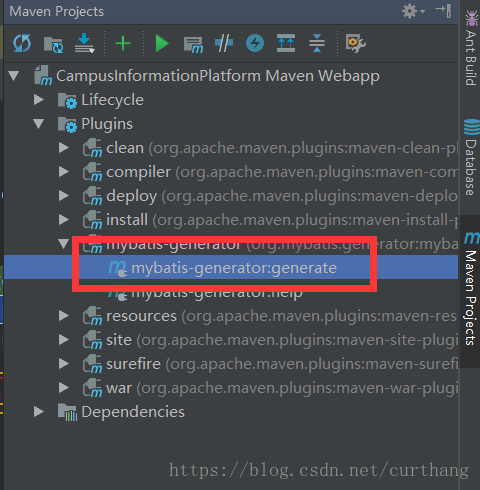Click the Dependencies library folder icon
This screenshot has height=490, width=480.
click(67, 412)
